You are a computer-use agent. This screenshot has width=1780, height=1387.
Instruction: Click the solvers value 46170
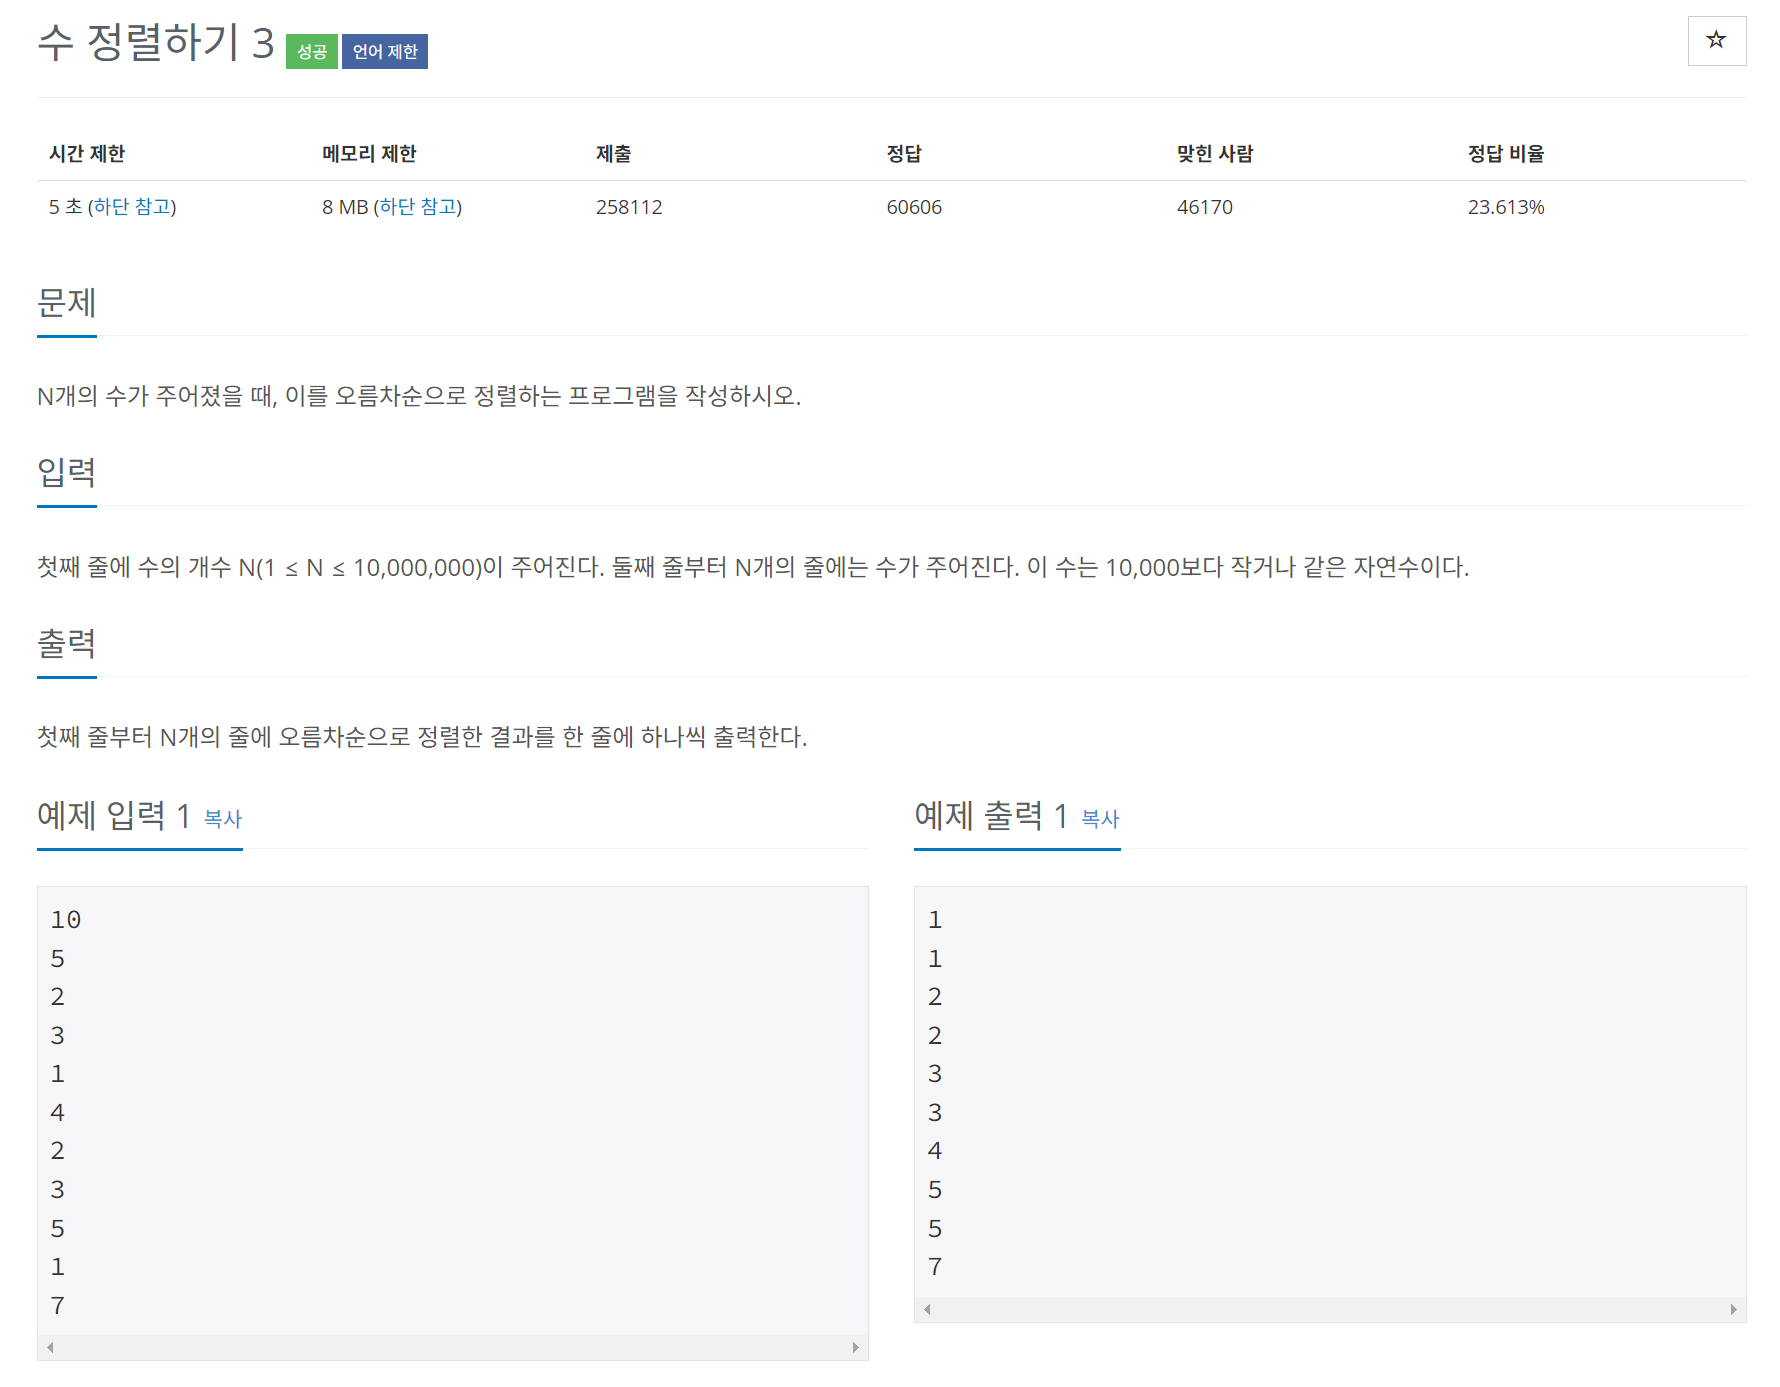1205,207
